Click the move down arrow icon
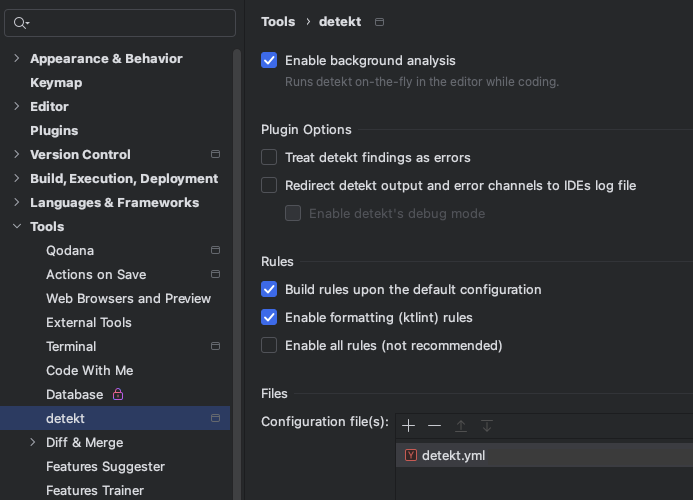This screenshot has width=693, height=500. (487, 426)
